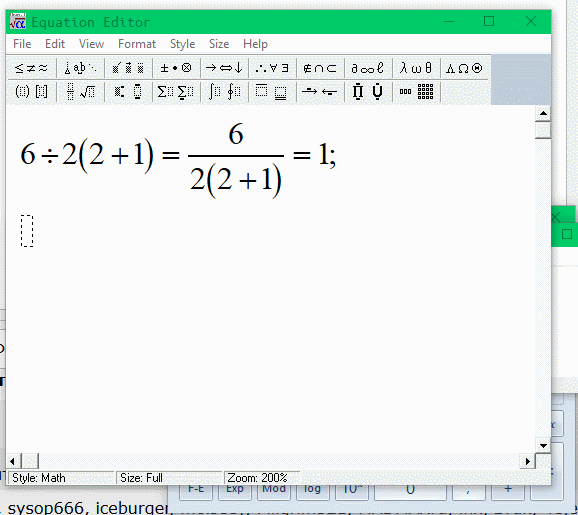The width and height of the screenshot is (578, 515).
Task: Open the Edit menu
Action: [55, 44]
